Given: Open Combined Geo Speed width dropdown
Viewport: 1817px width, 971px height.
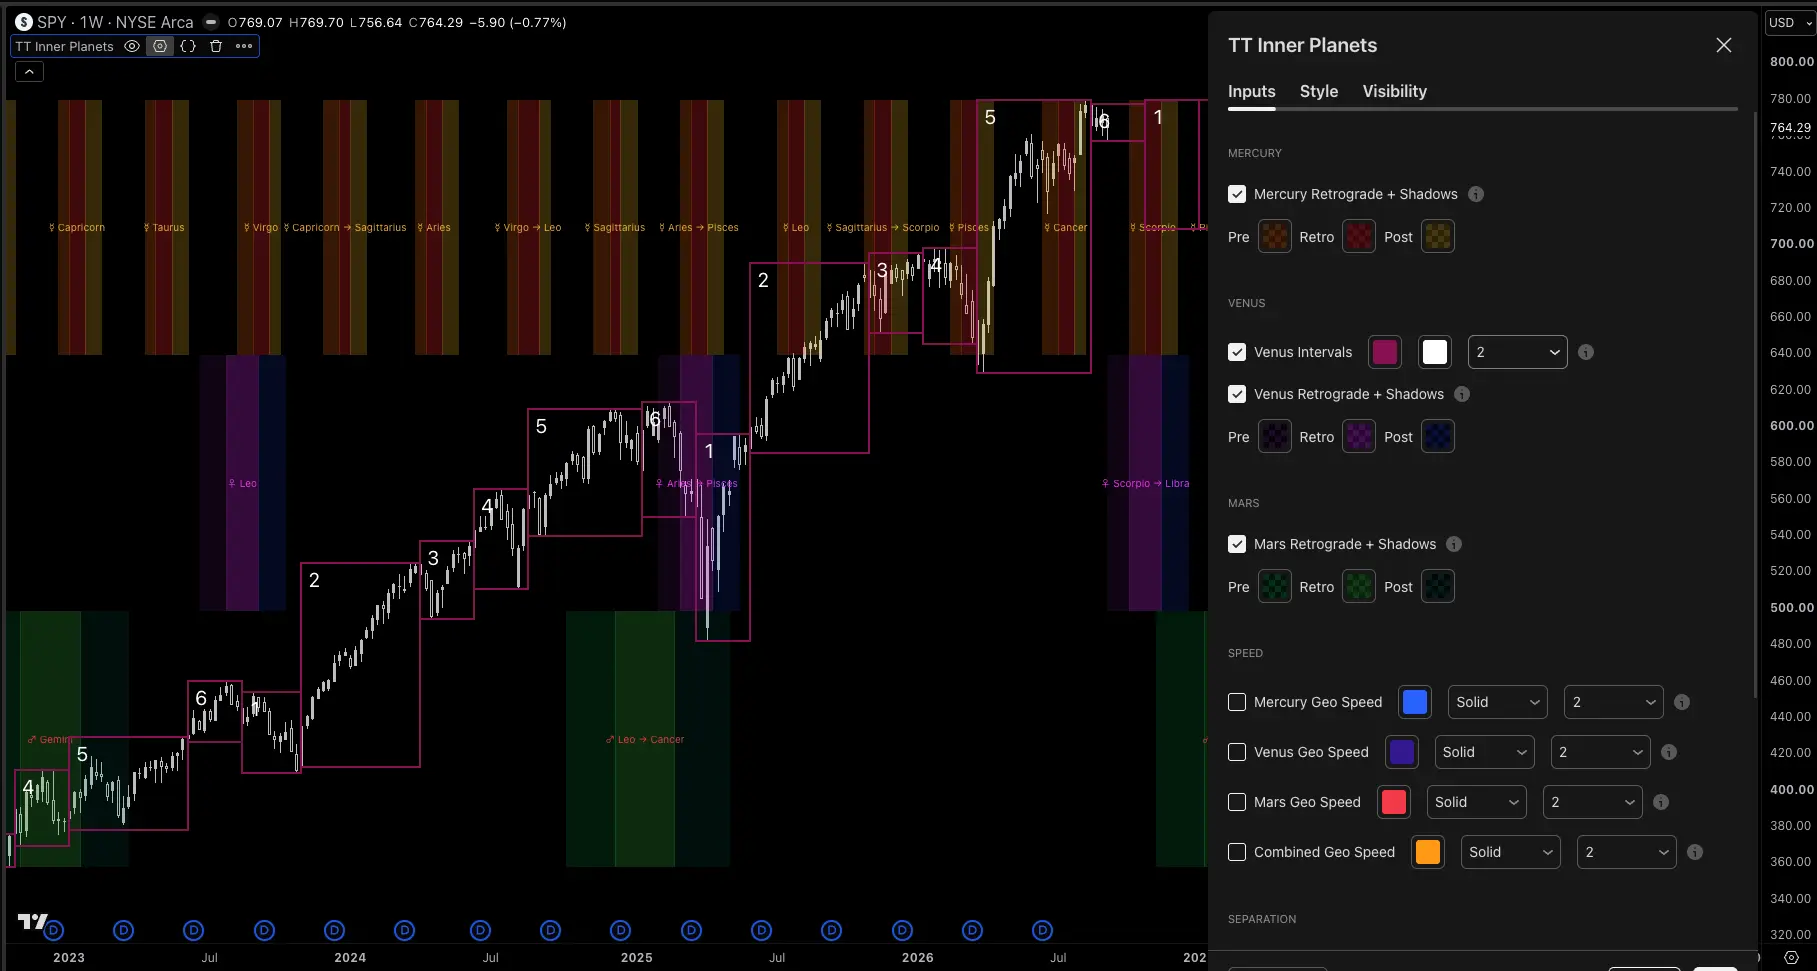Looking at the screenshot, I should tap(1626, 852).
